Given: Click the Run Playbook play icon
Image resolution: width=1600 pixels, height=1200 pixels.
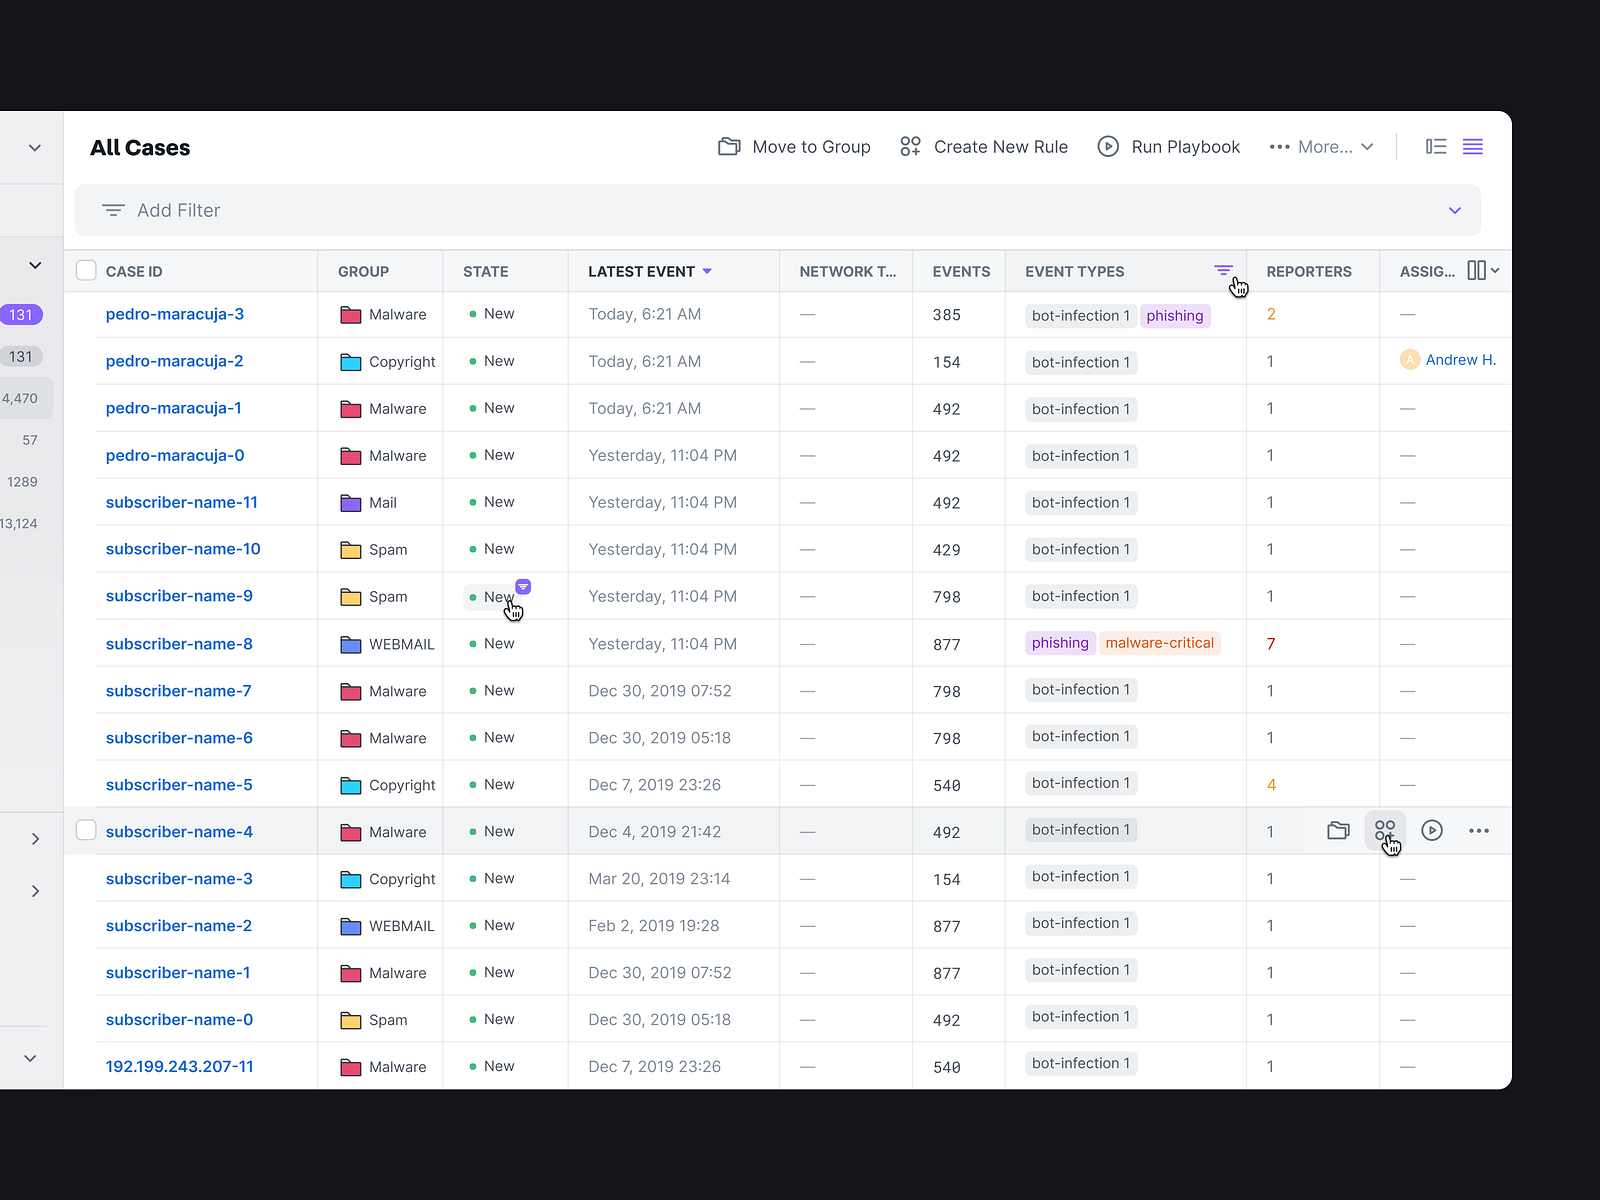Looking at the screenshot, I should (1109, 146).
